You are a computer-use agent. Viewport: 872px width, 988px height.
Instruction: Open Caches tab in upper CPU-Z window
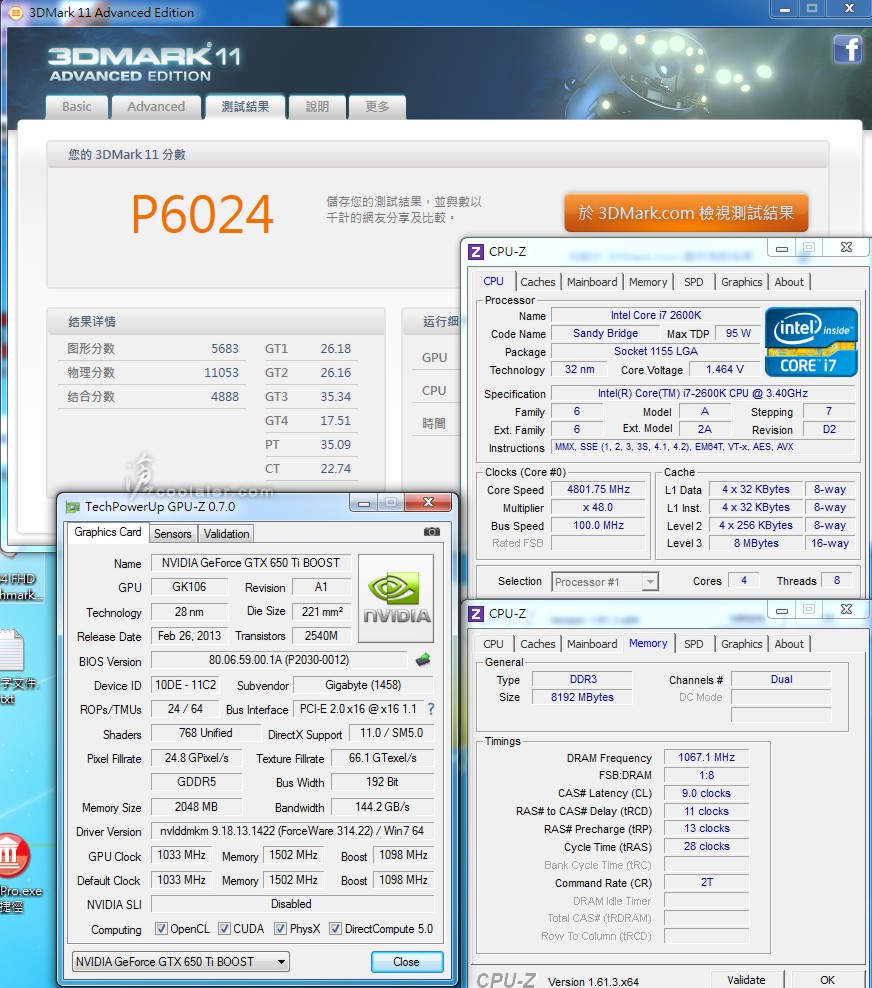point(537,282)
